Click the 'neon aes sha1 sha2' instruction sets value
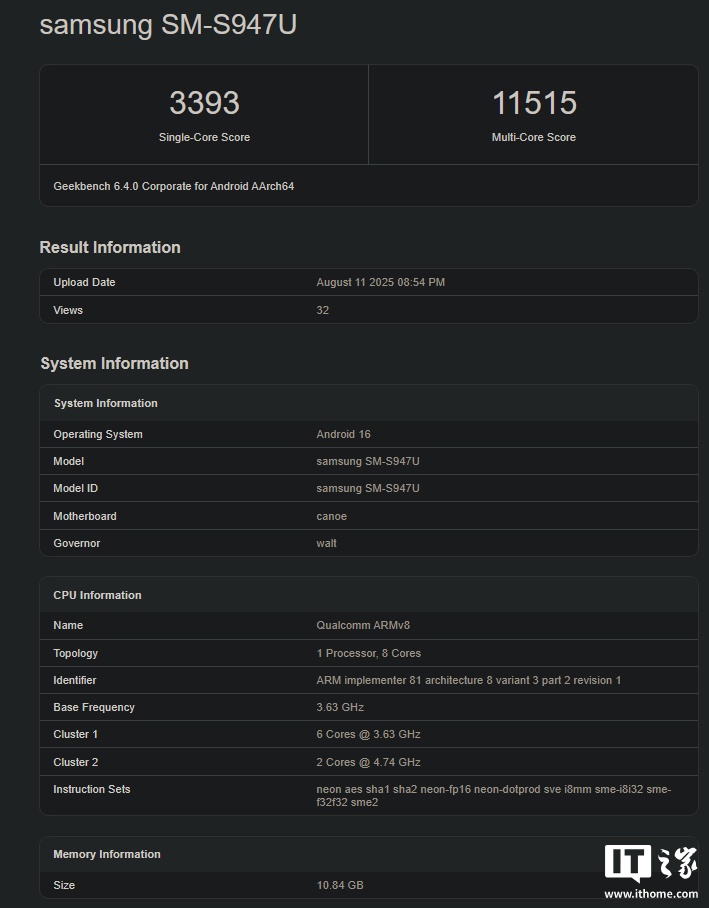This screenshot has height=908, width=709. coord(494,796)
